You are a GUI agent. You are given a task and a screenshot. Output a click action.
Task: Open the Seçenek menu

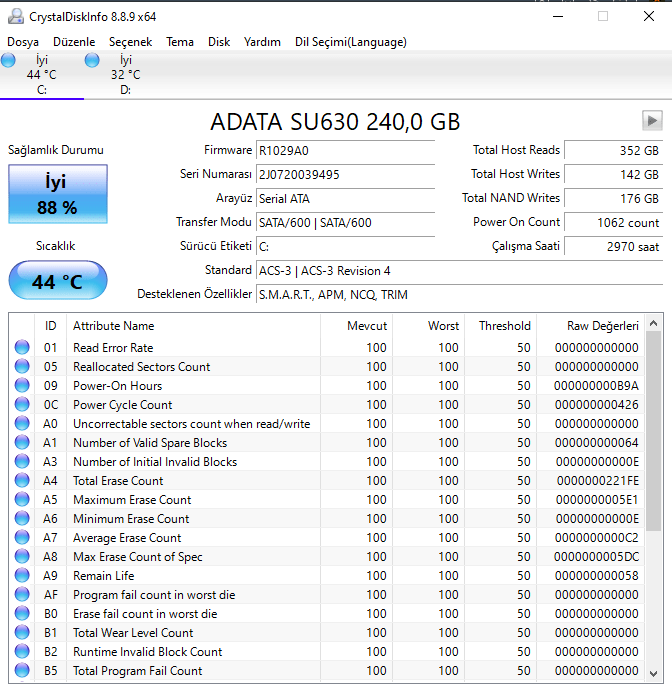[130, 42]
